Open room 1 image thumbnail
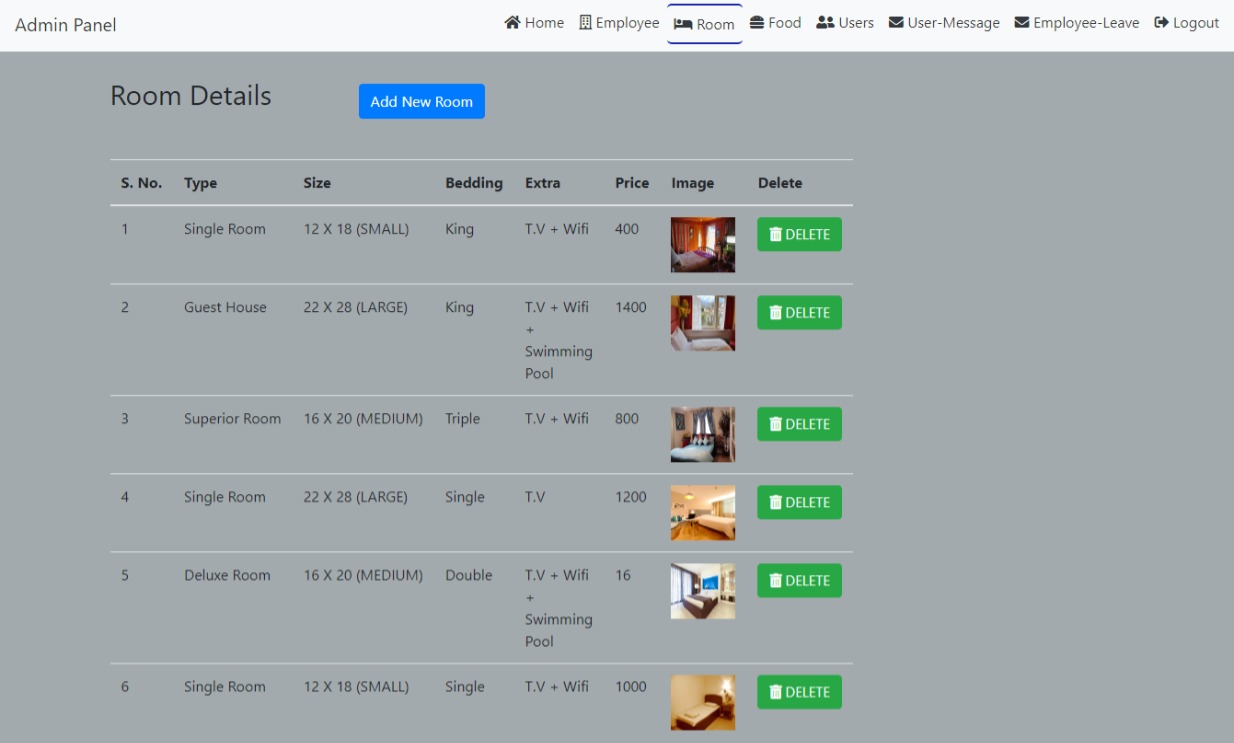 [703, 245]
